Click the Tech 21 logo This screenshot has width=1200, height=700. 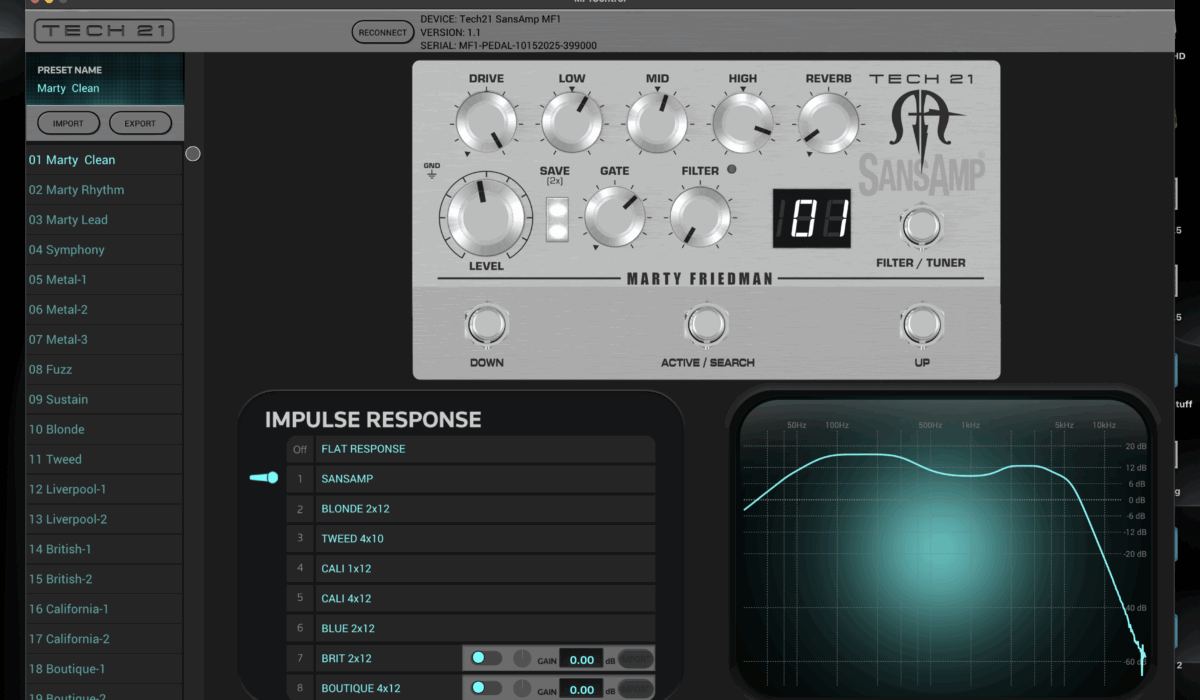[x=104, y=32]
